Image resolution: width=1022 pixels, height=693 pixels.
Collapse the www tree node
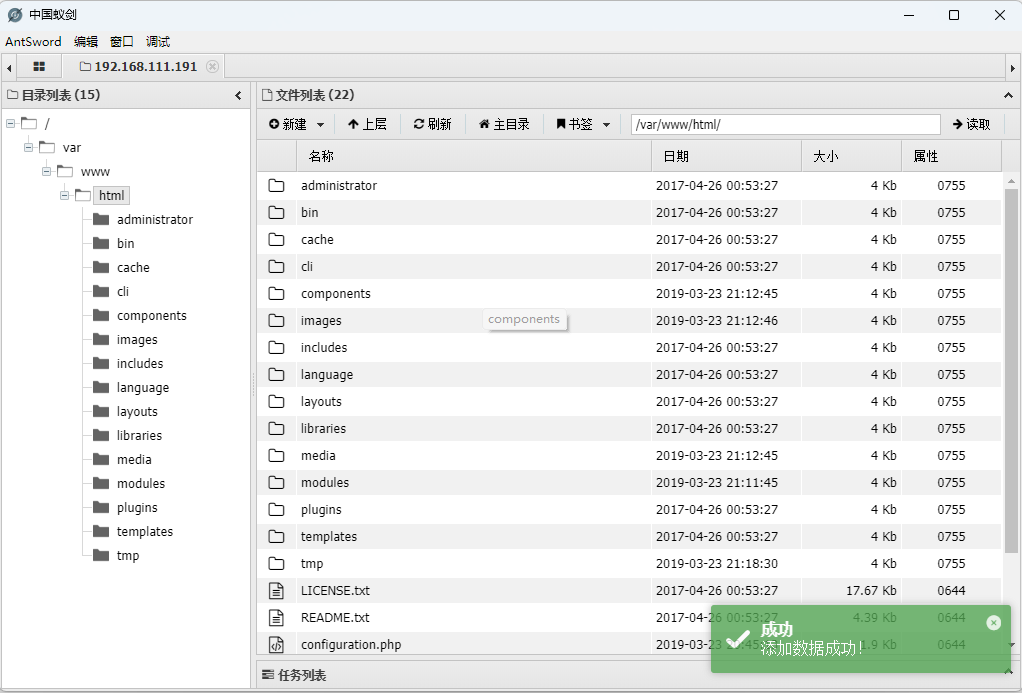47,172
